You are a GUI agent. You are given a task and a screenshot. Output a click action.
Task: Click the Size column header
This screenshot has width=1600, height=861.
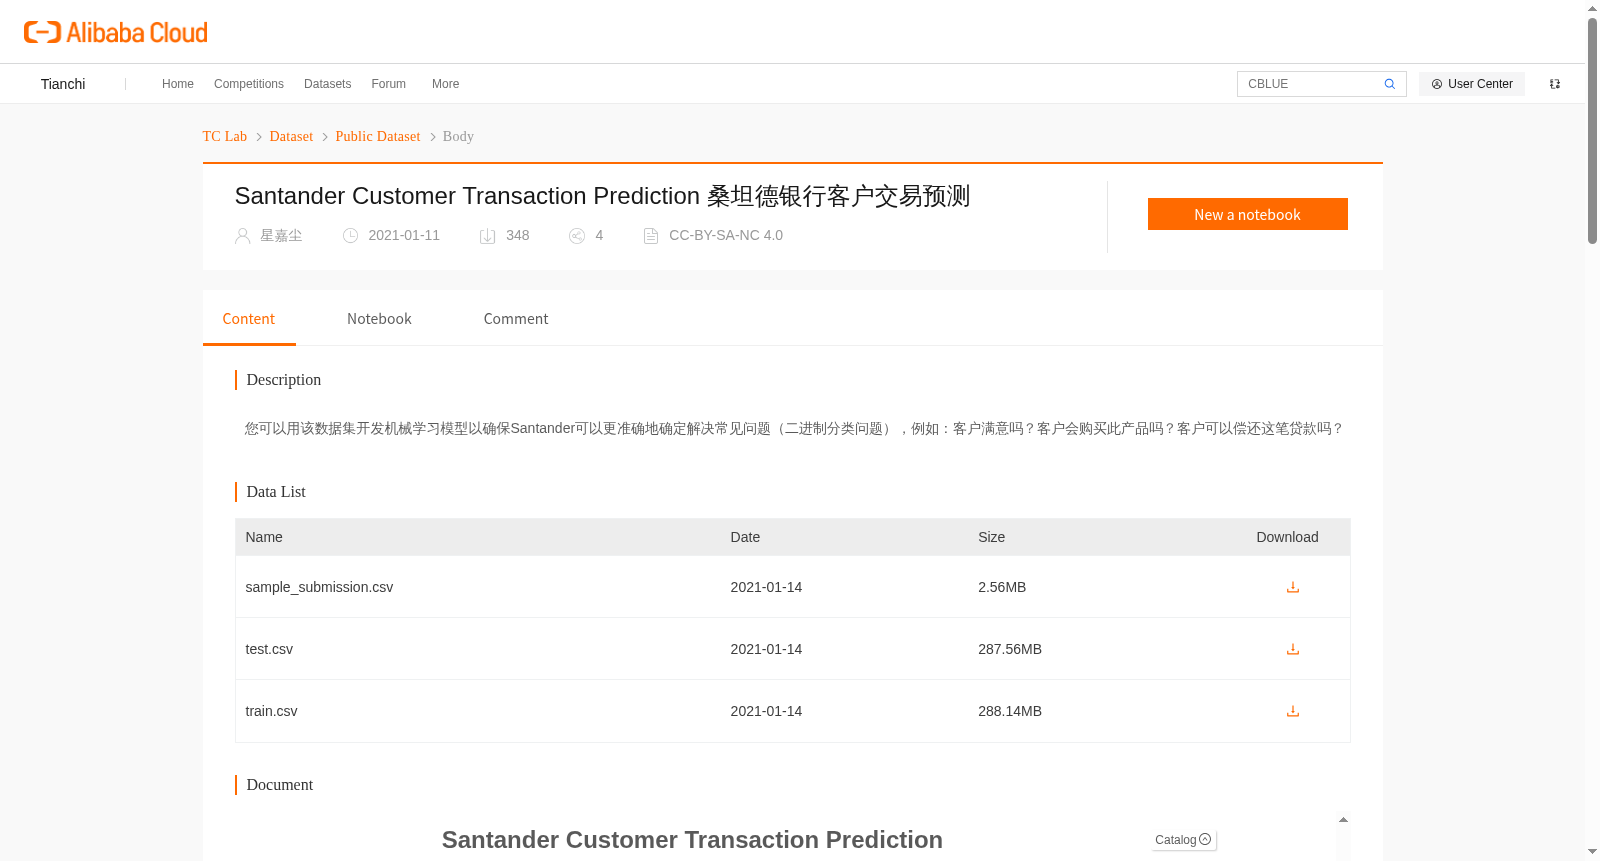(992, 537)
